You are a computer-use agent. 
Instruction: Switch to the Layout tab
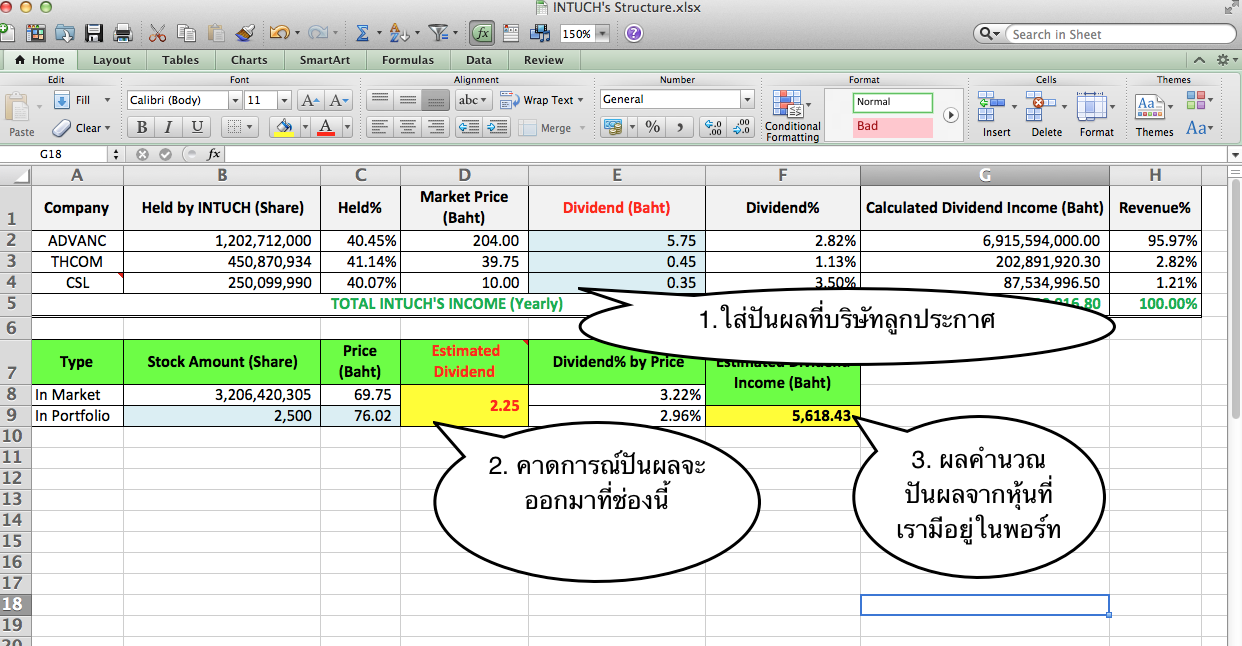tap(112, 60)
